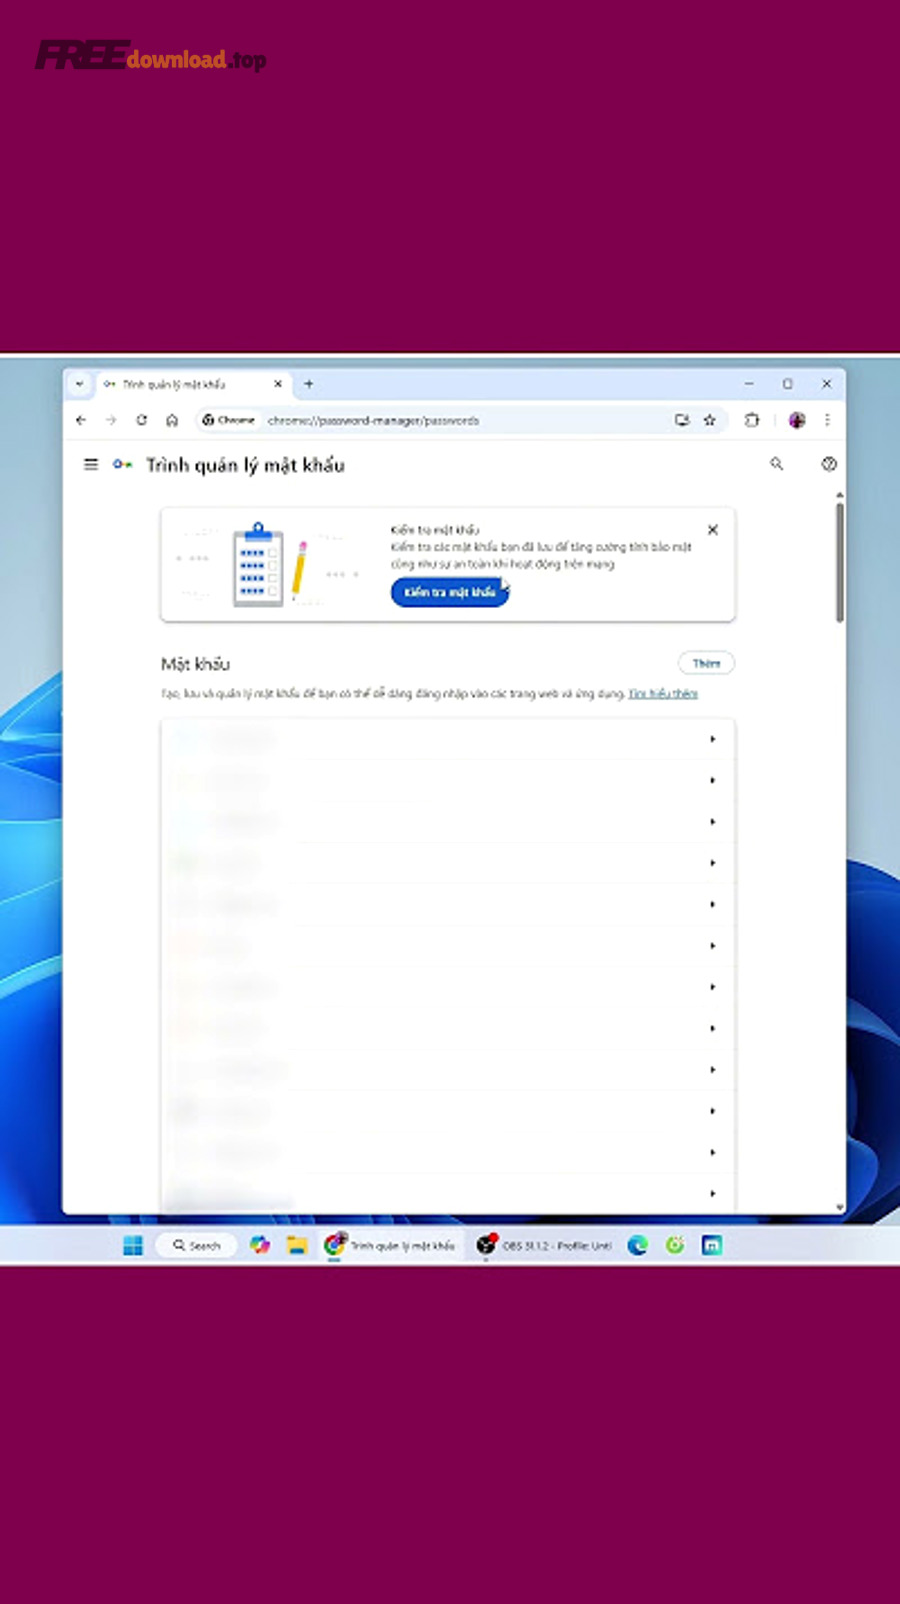900x1604 pixels.
Task: Open the Chrome extensions puzzle icon
Action: click(752, 421)
